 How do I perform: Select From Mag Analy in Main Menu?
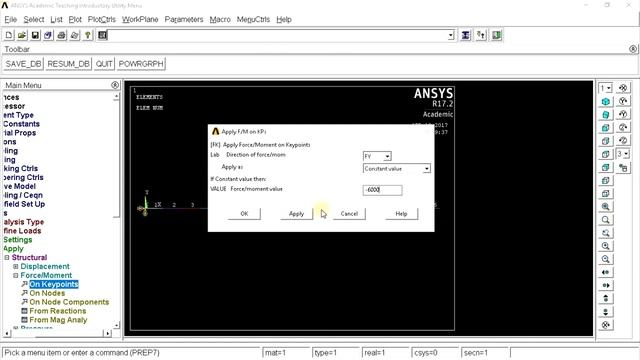58,320
